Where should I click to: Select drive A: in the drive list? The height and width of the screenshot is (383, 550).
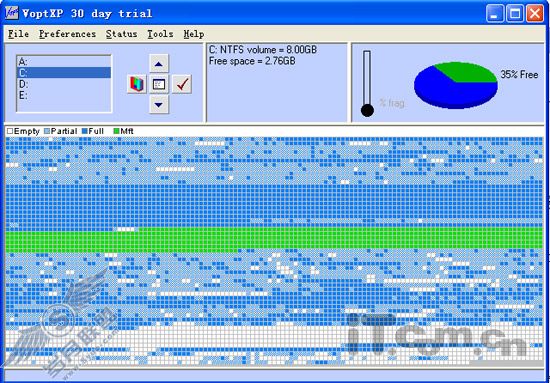[64, 62]
